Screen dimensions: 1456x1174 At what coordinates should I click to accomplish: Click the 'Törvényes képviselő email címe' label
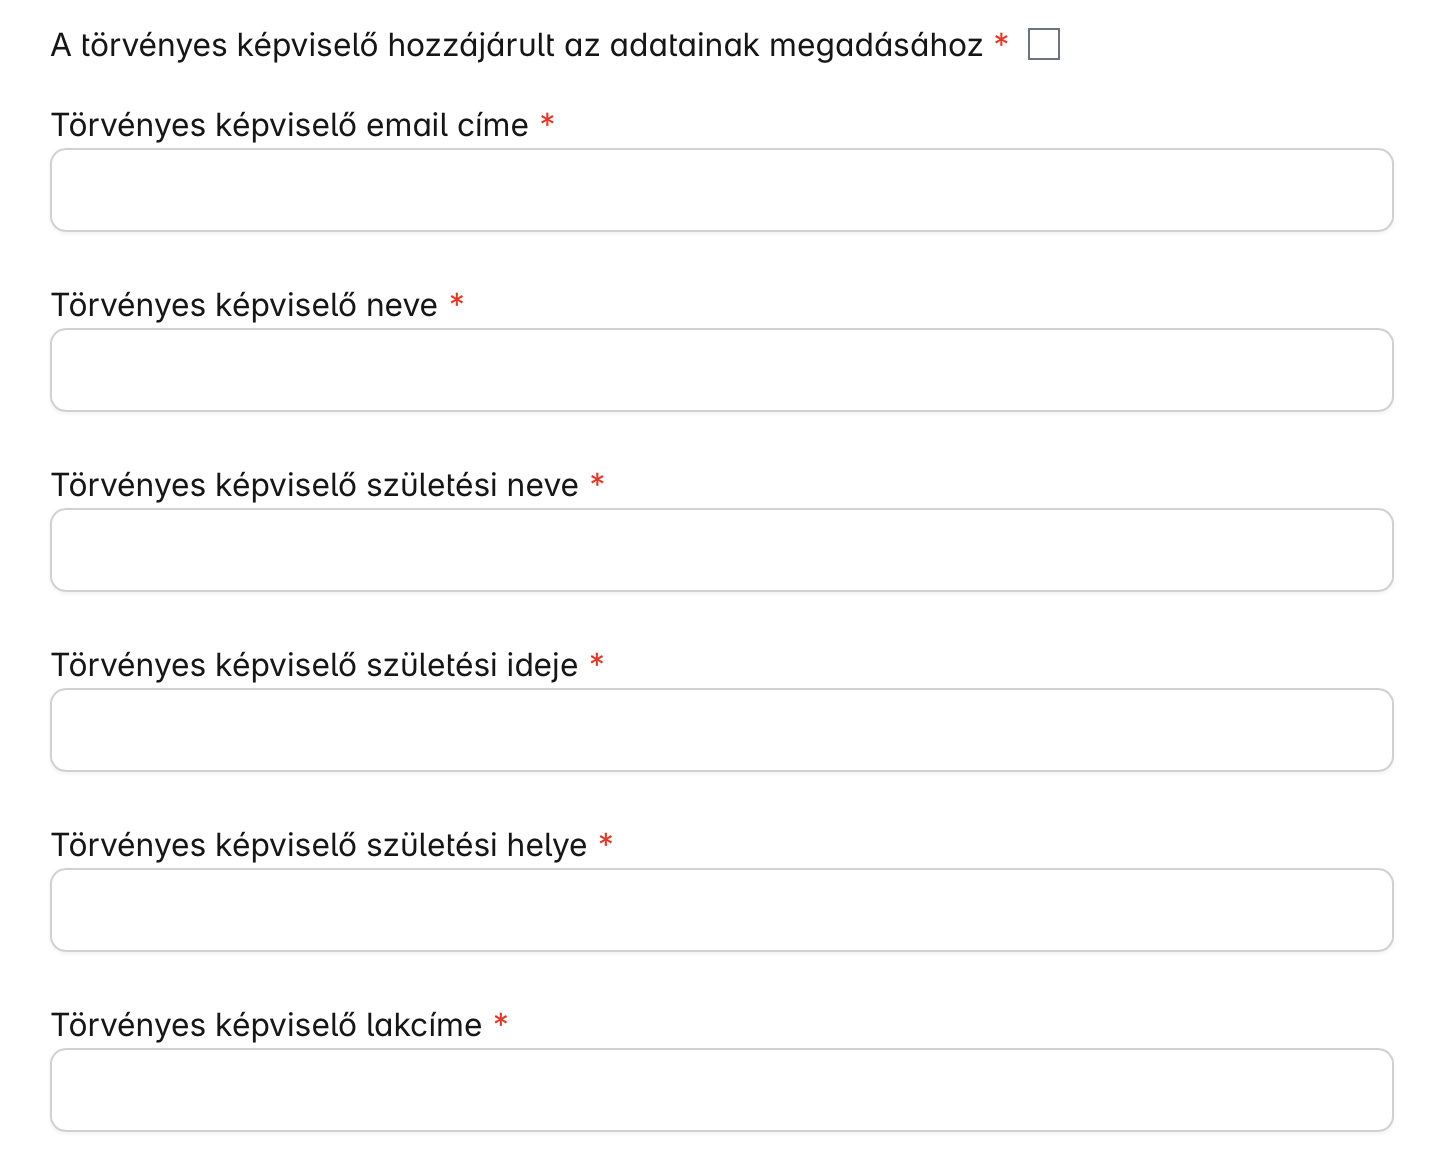(x=289, y=126)
